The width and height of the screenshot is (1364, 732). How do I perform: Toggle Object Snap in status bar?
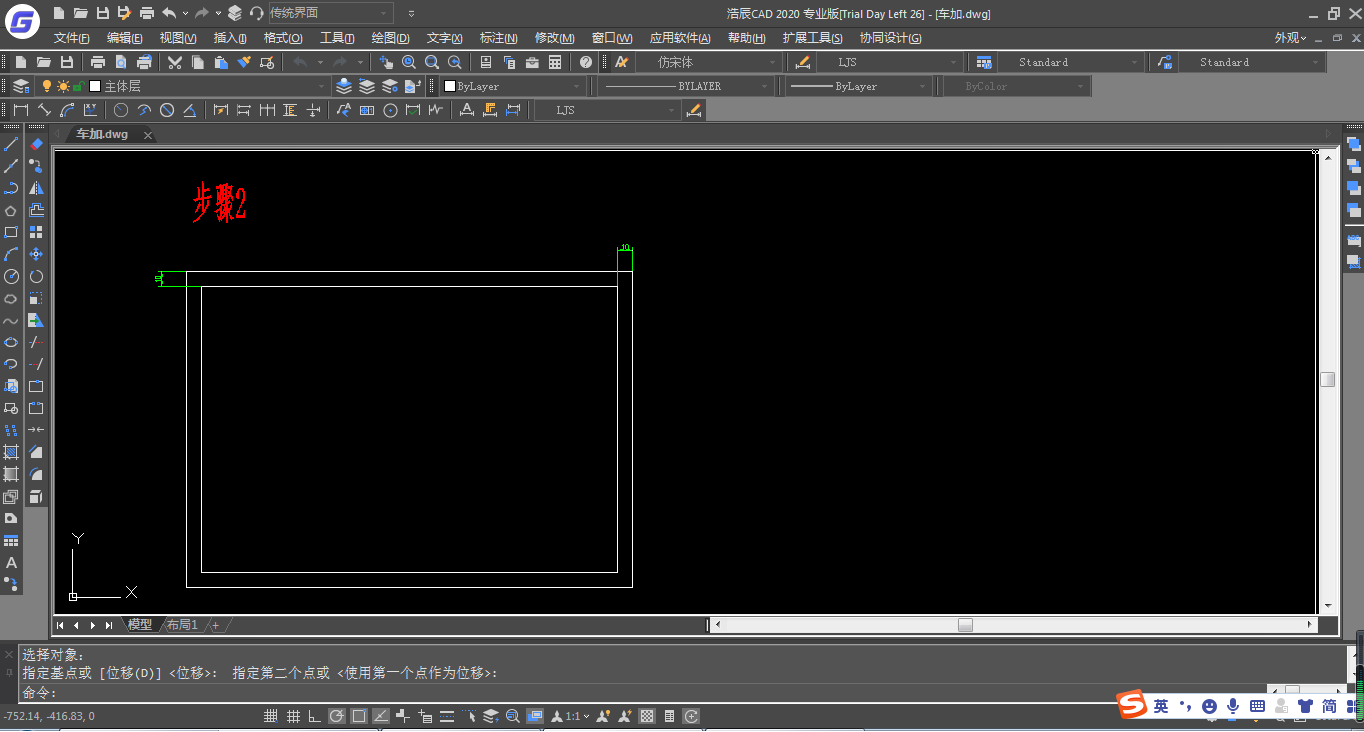(359, 716)
